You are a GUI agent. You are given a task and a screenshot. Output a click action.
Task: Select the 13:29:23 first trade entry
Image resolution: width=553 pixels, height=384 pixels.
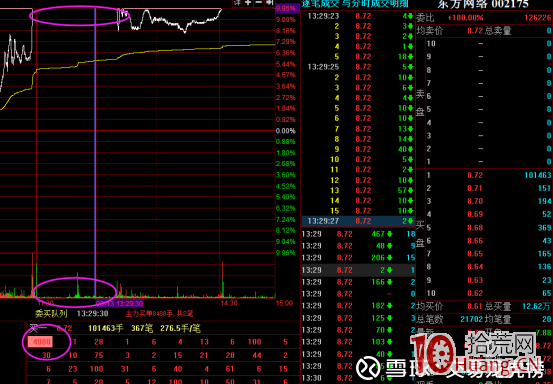[358, 16]
